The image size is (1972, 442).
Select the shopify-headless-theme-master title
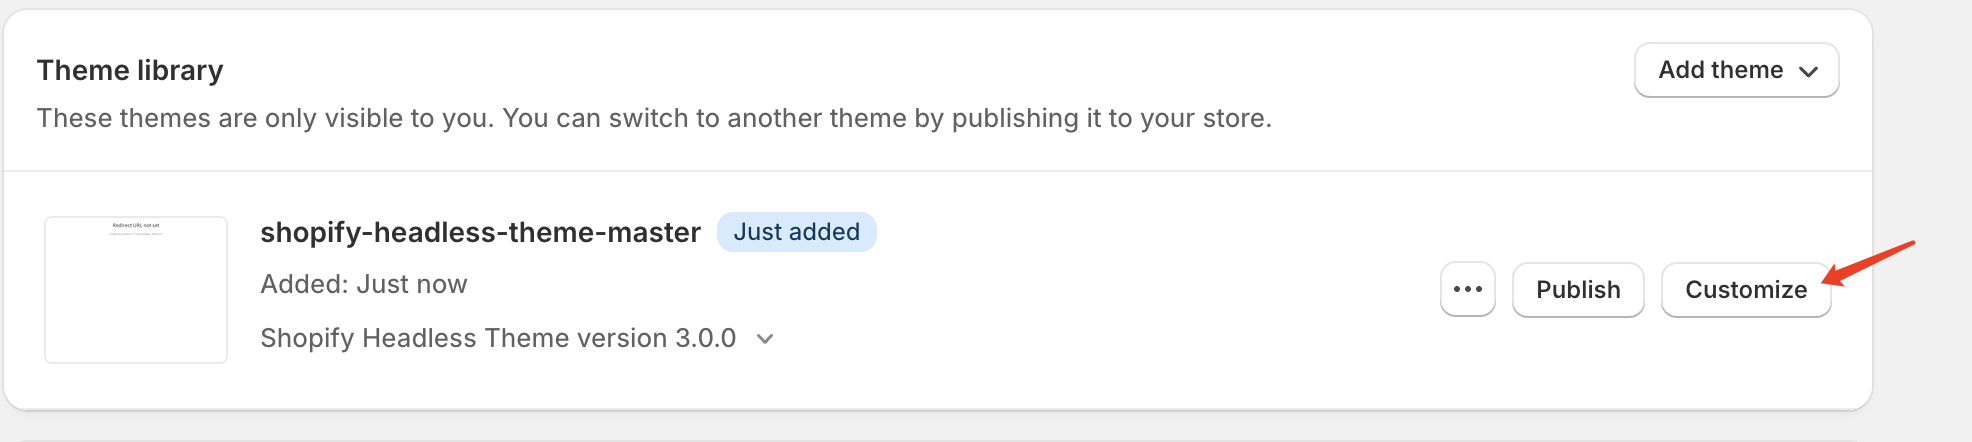(480, 232)
